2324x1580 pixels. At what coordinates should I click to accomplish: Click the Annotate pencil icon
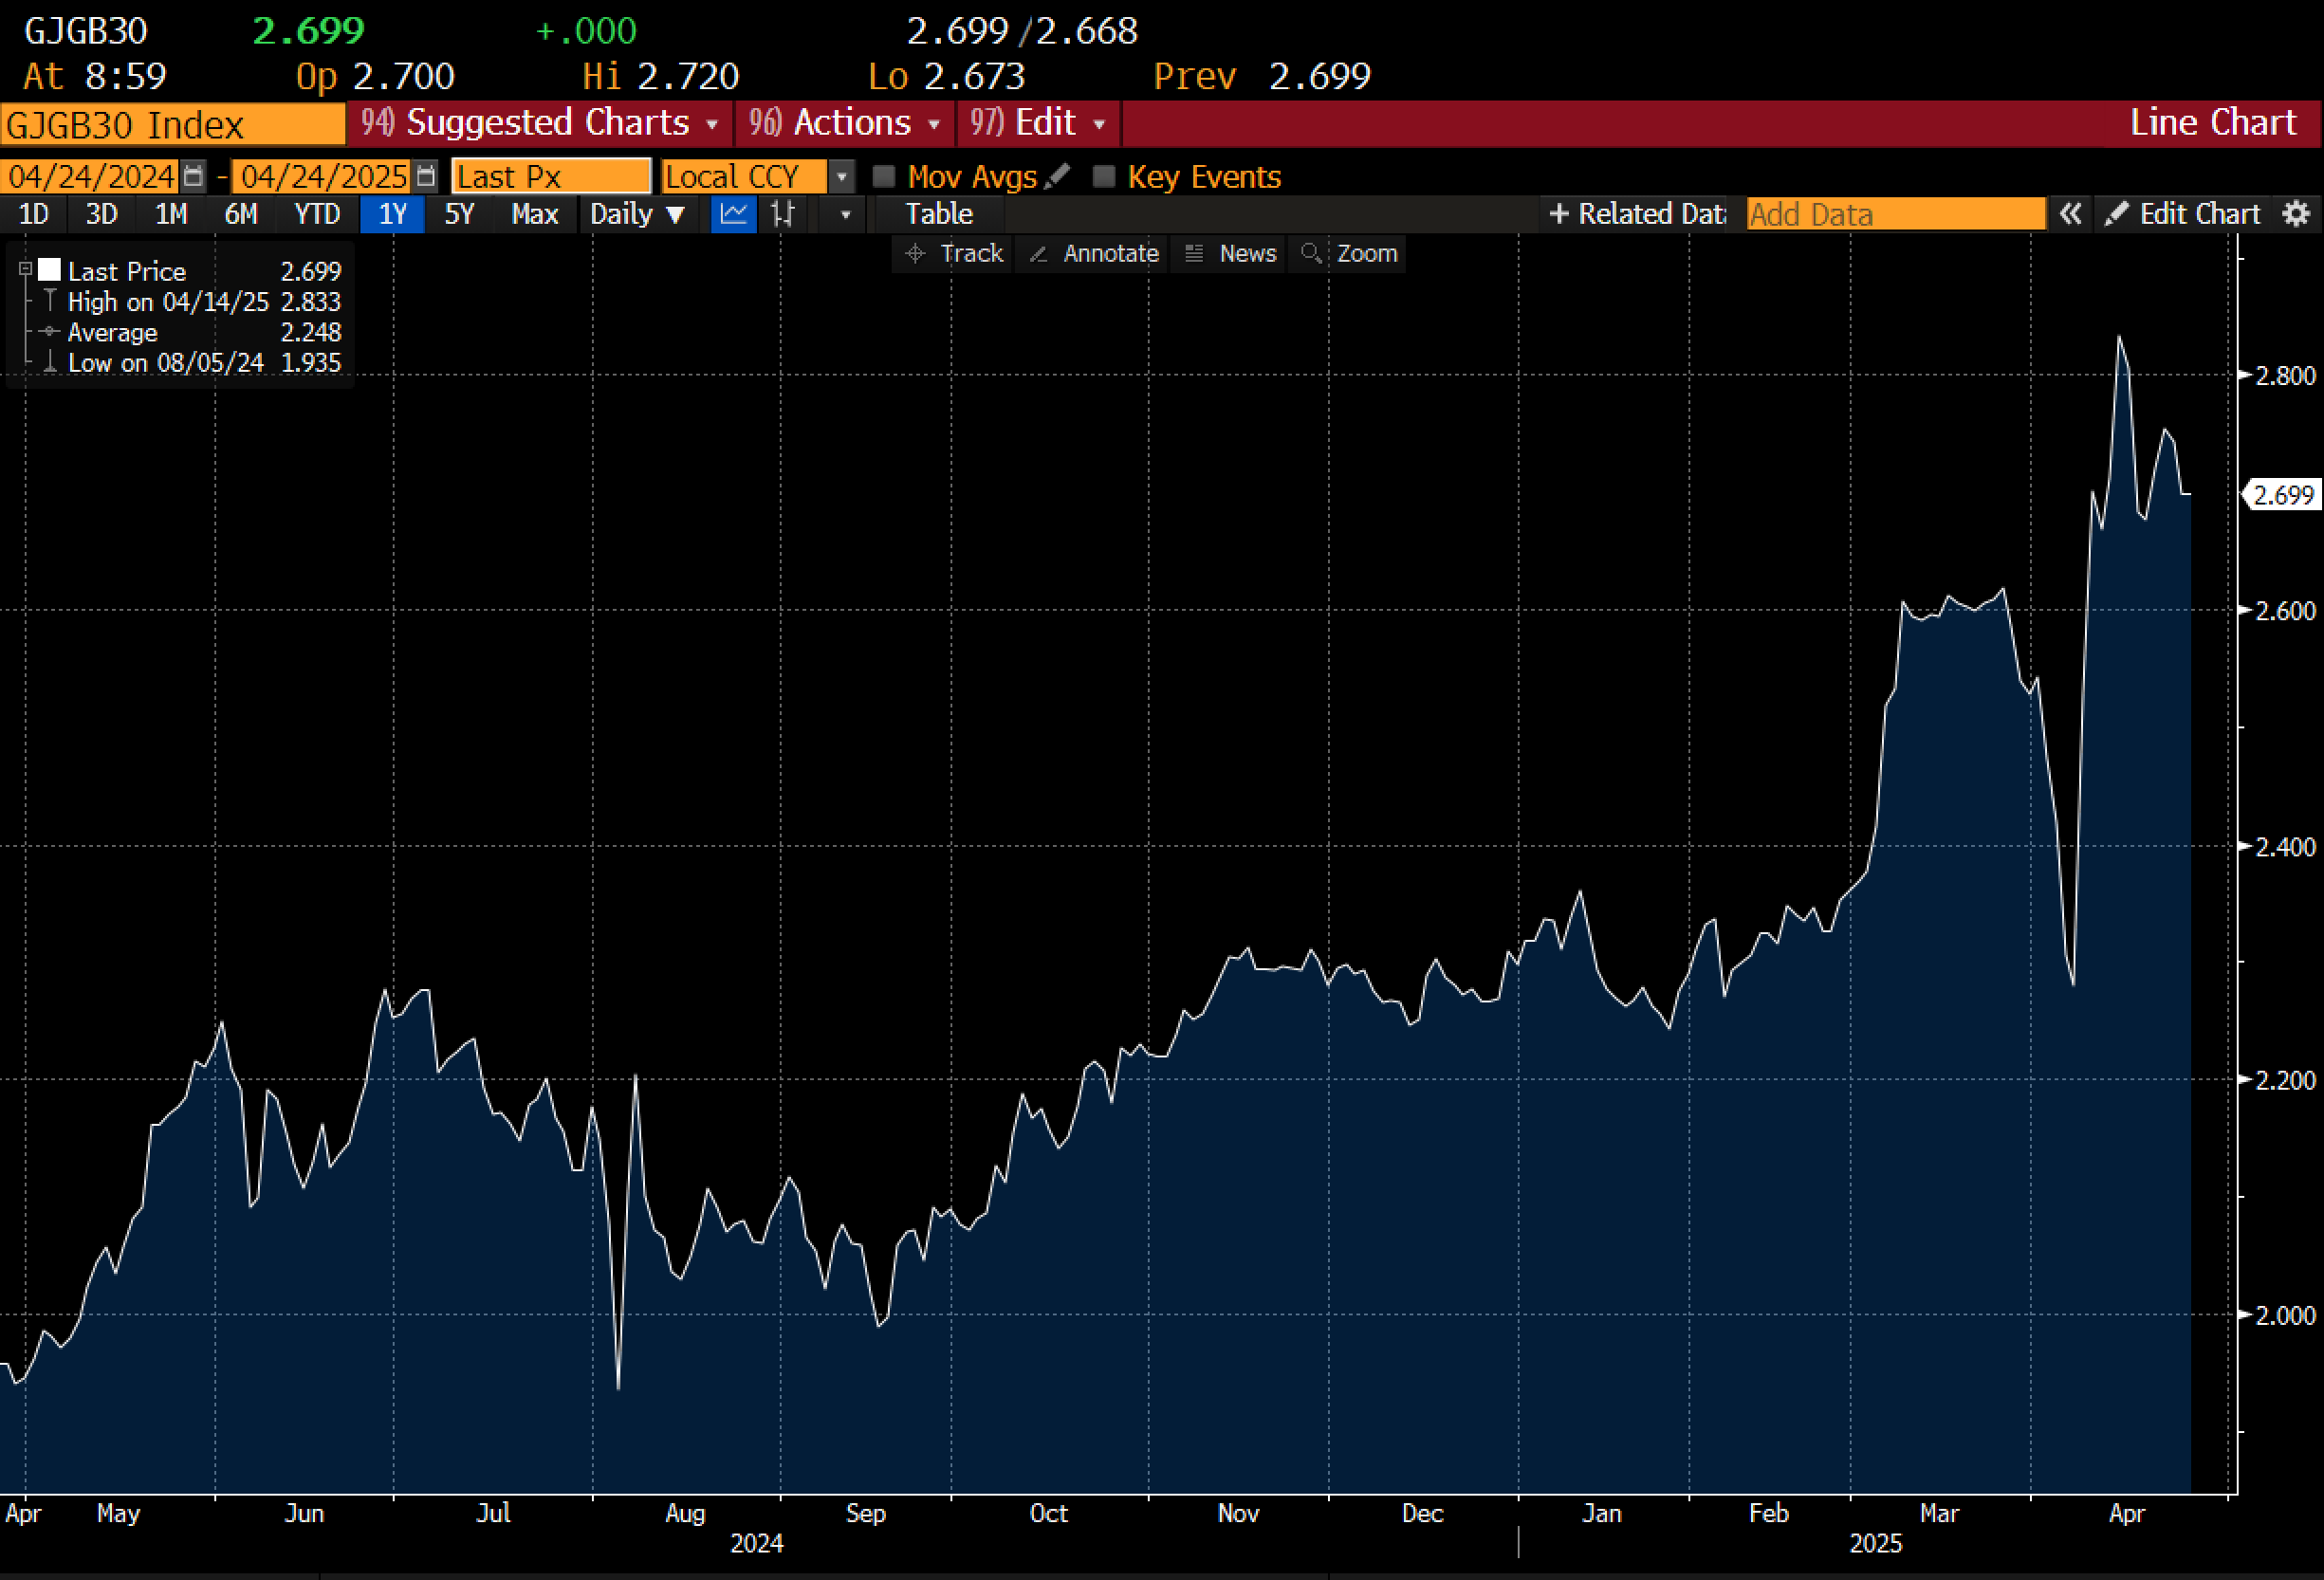pyautogui.click(x=1038, y=254)
